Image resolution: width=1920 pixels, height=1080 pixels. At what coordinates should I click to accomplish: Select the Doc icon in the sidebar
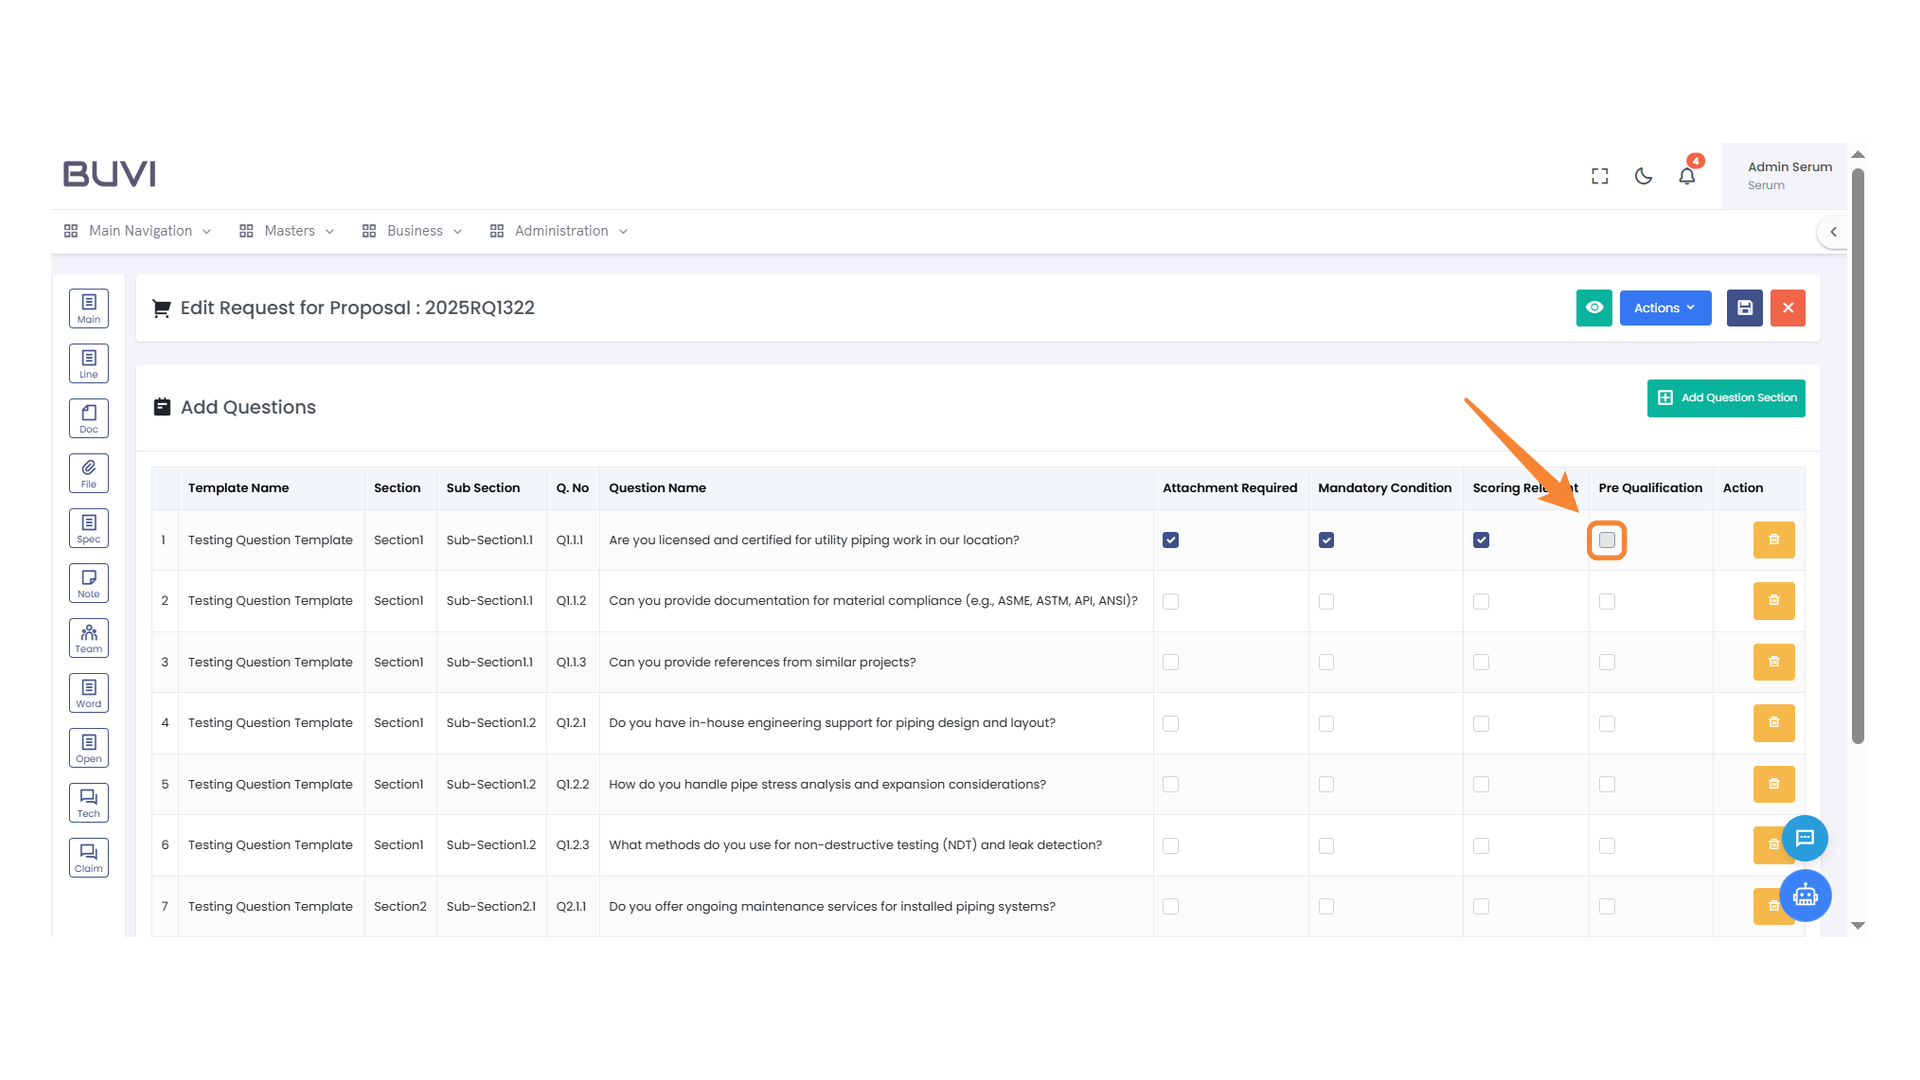coord(88,418)
